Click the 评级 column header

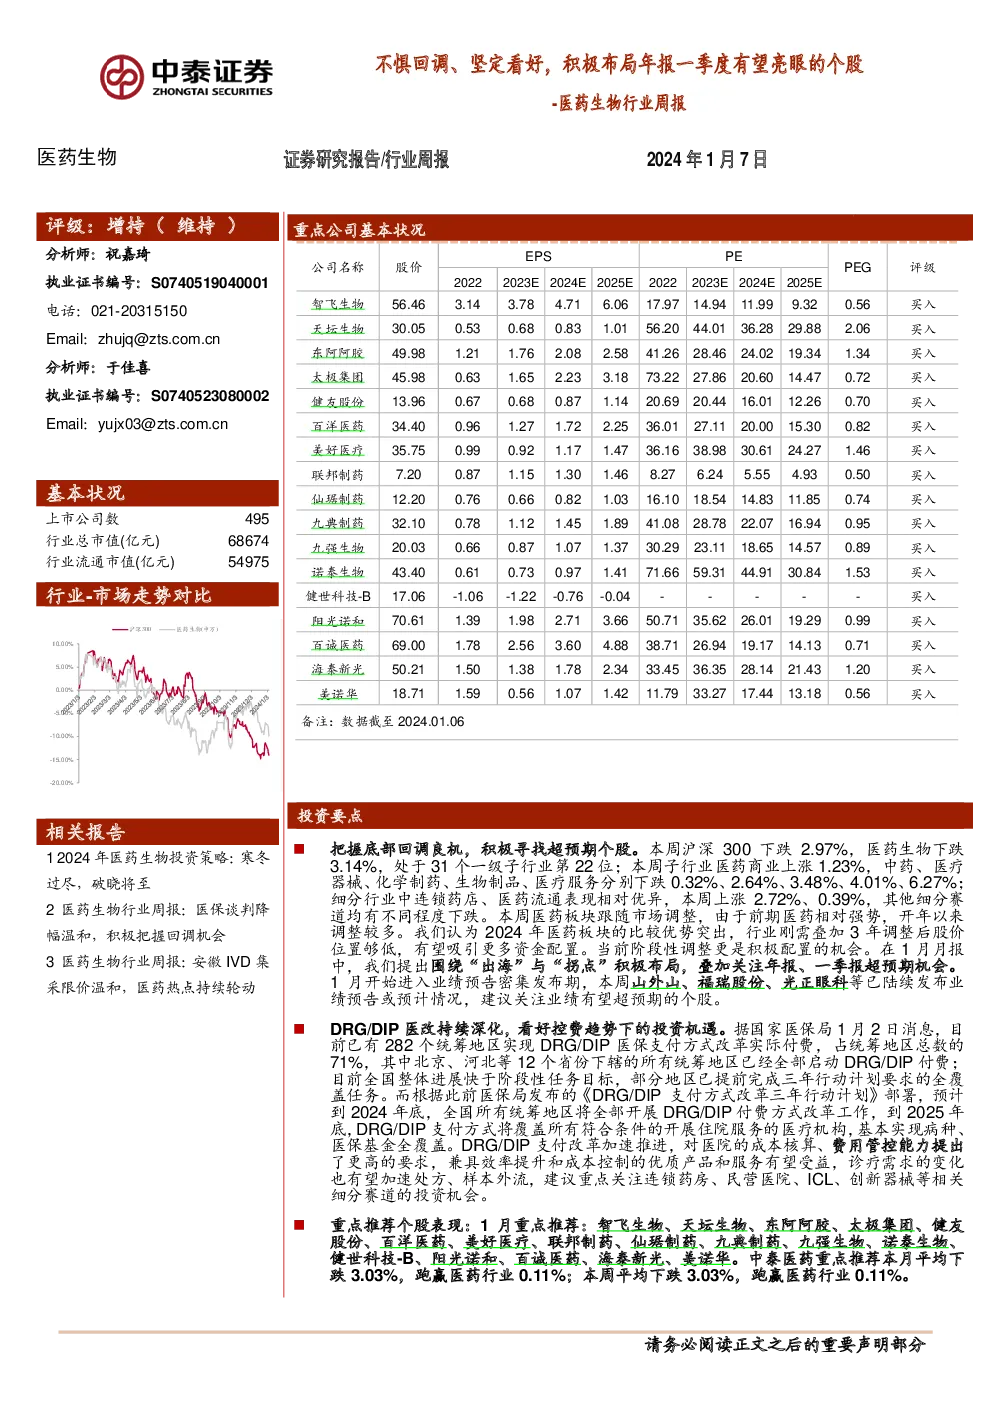923,267
